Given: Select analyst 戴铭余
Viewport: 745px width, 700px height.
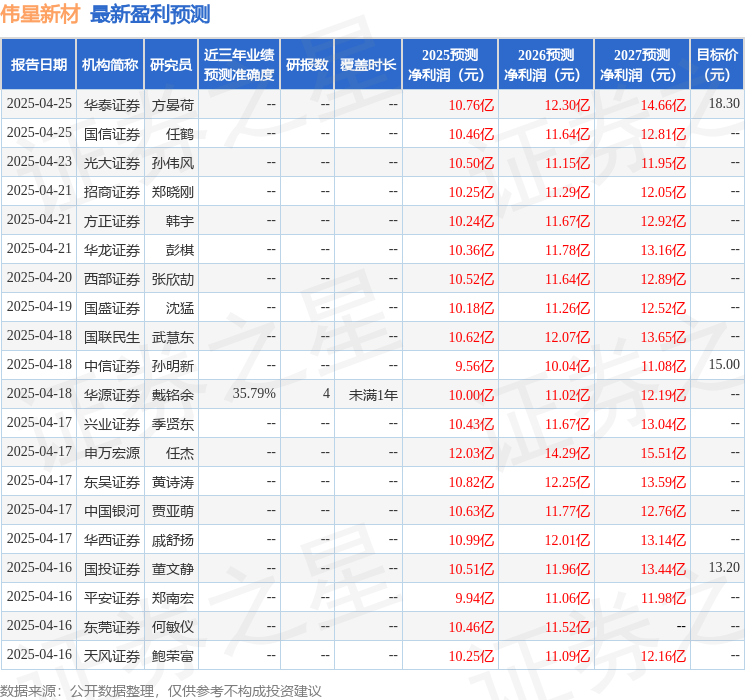Looking at the screenshot, I should (172, 394).
